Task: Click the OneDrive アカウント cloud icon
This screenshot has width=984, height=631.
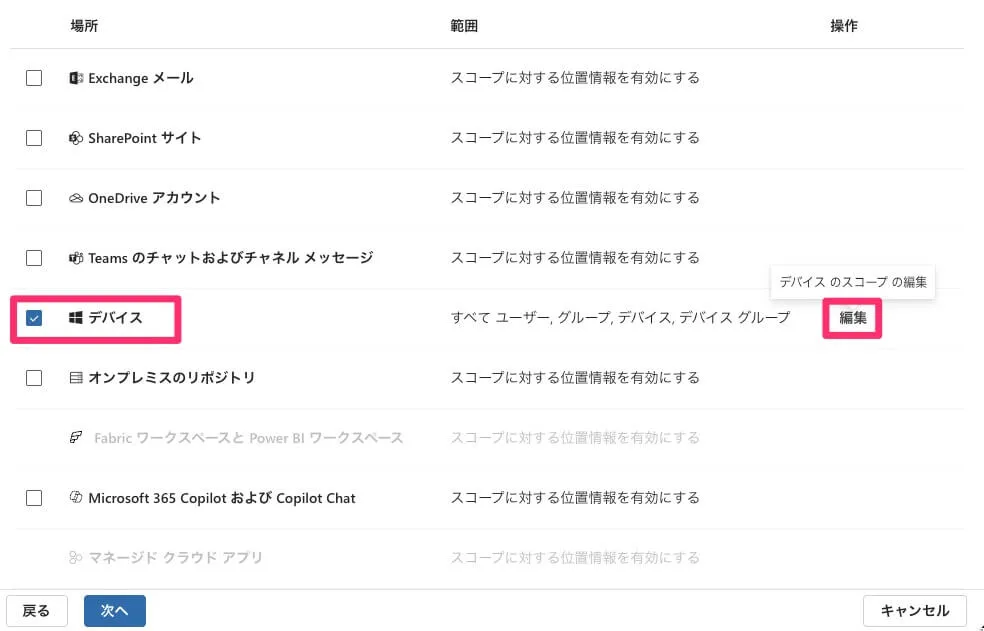Action: 76,198
